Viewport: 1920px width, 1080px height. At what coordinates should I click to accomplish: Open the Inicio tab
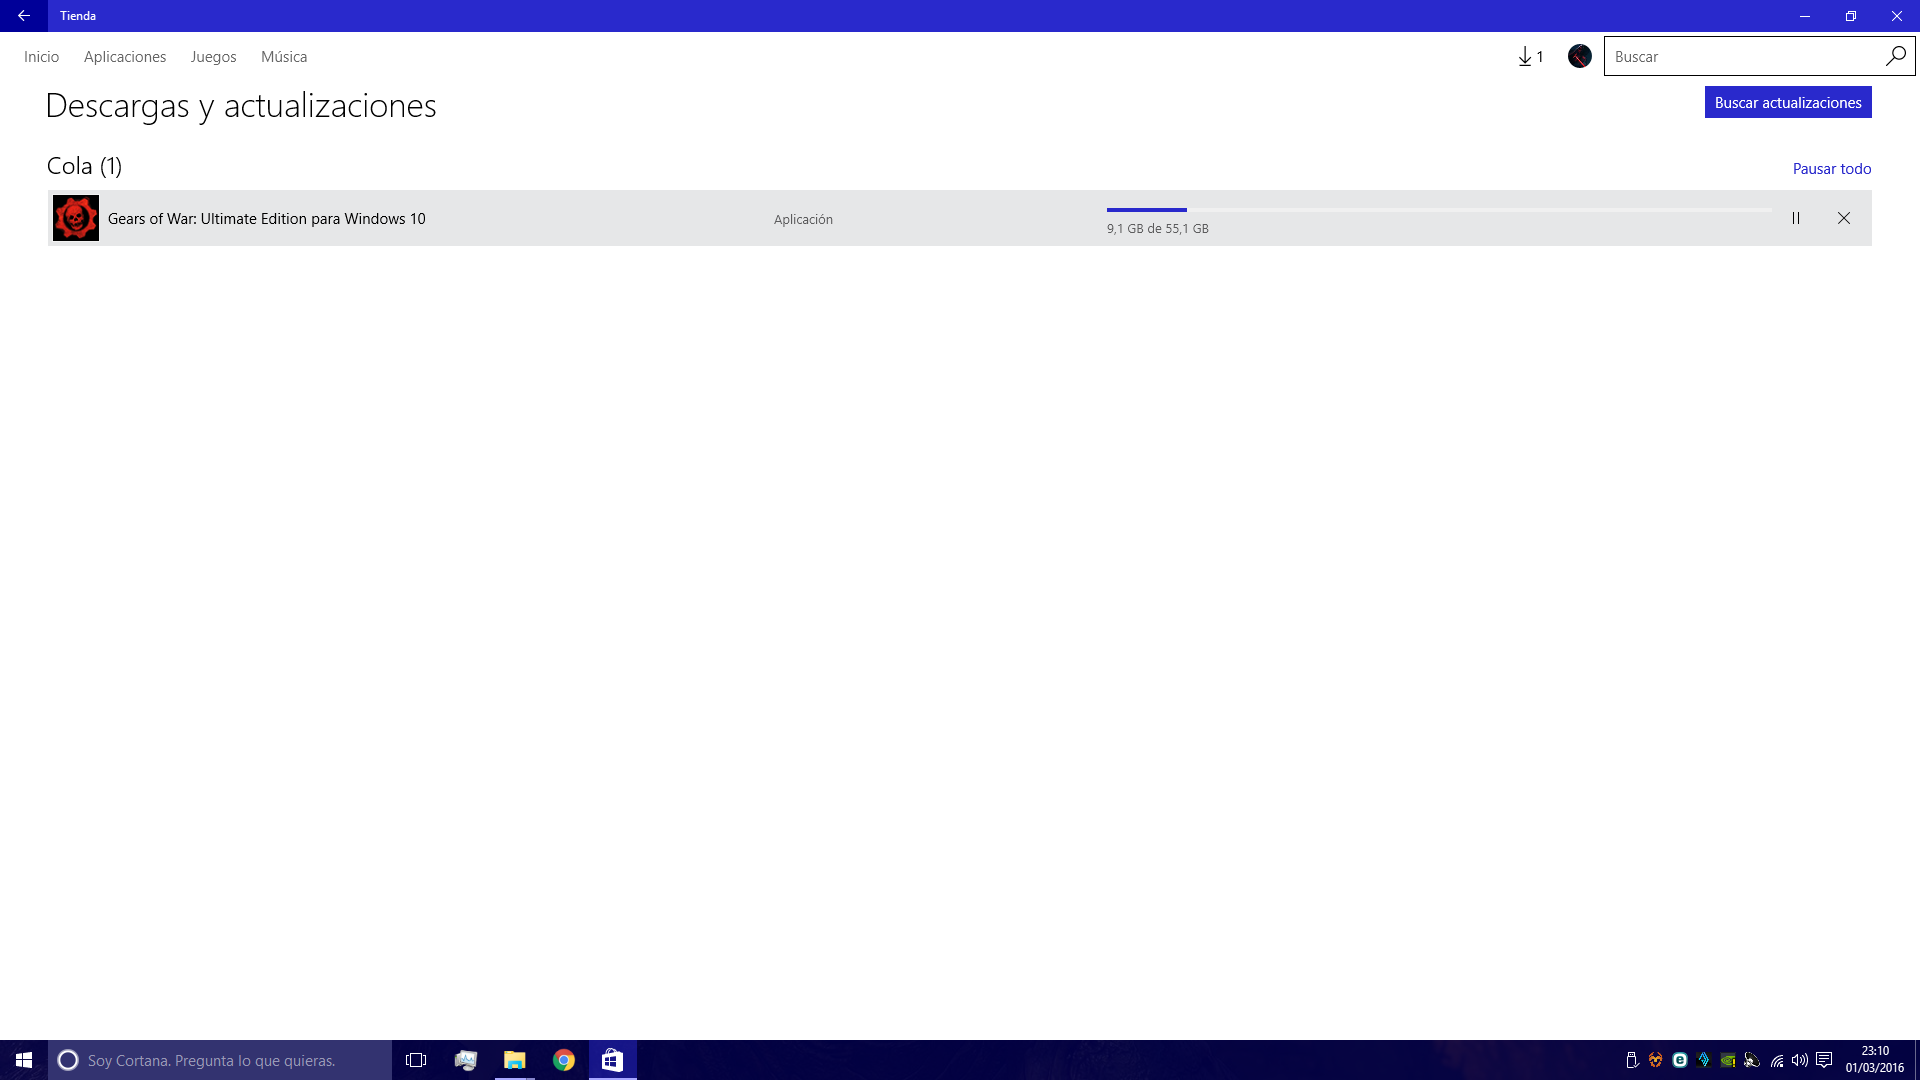(x=41, y=57)
